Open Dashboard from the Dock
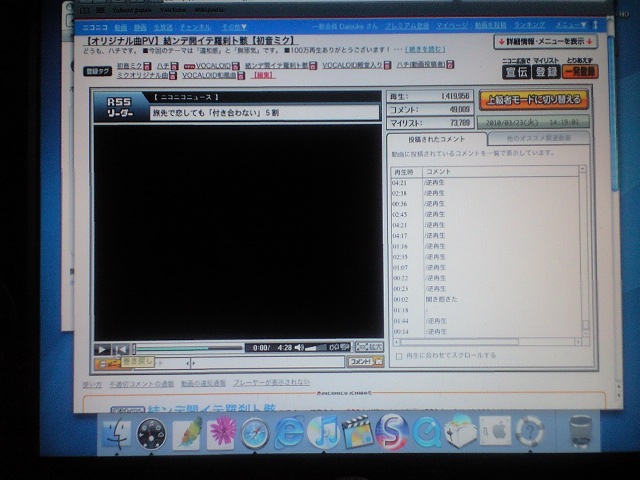This screenshot has height=480, width=640. [151, 434]
